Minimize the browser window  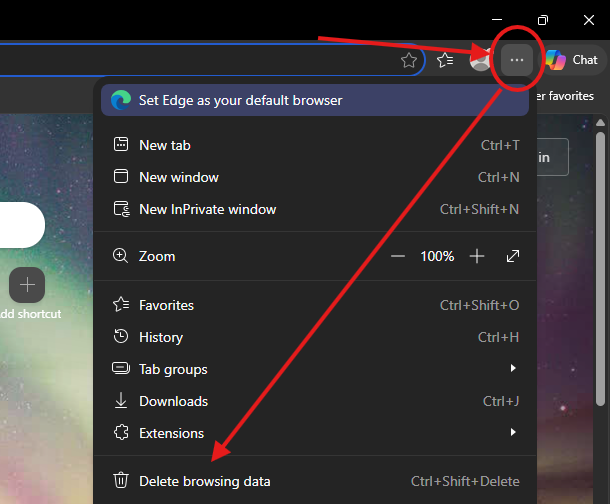point(497,19)
